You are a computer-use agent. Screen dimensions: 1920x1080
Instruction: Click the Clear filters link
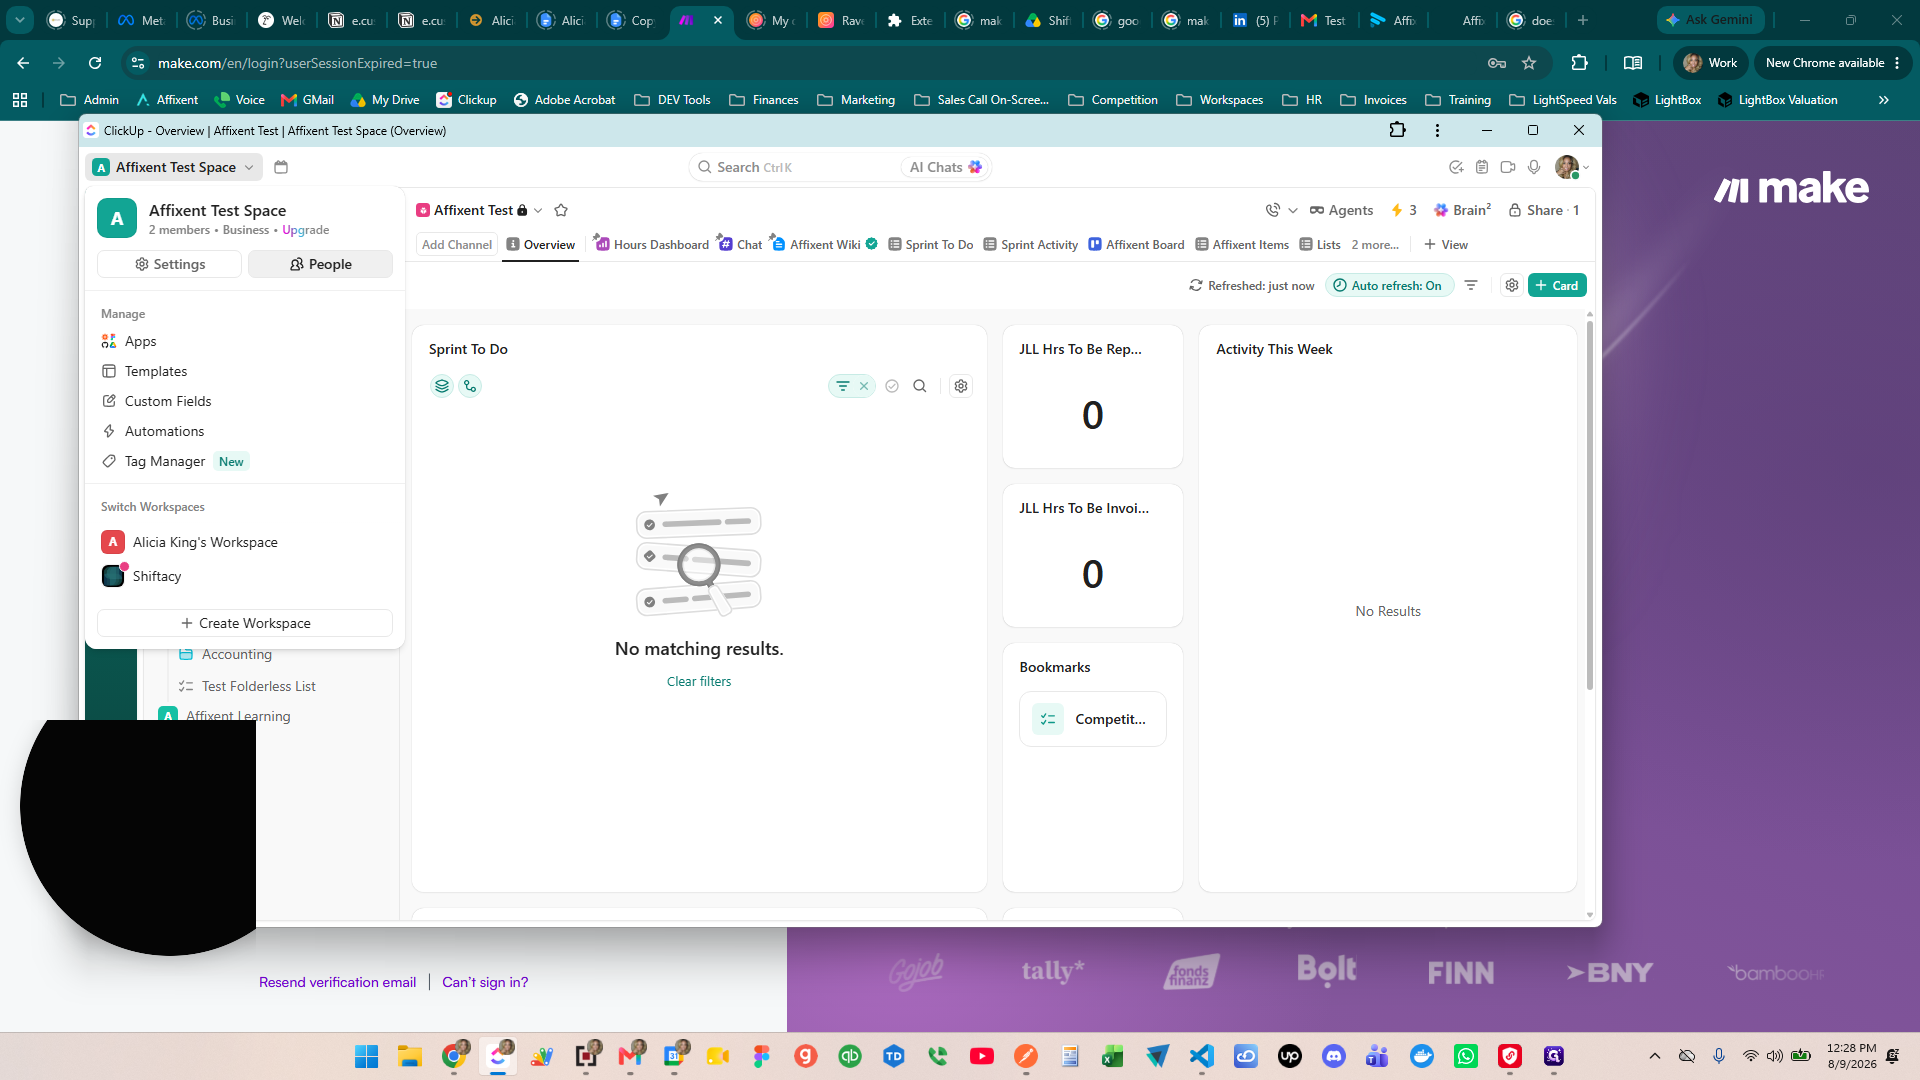(699, 681)
